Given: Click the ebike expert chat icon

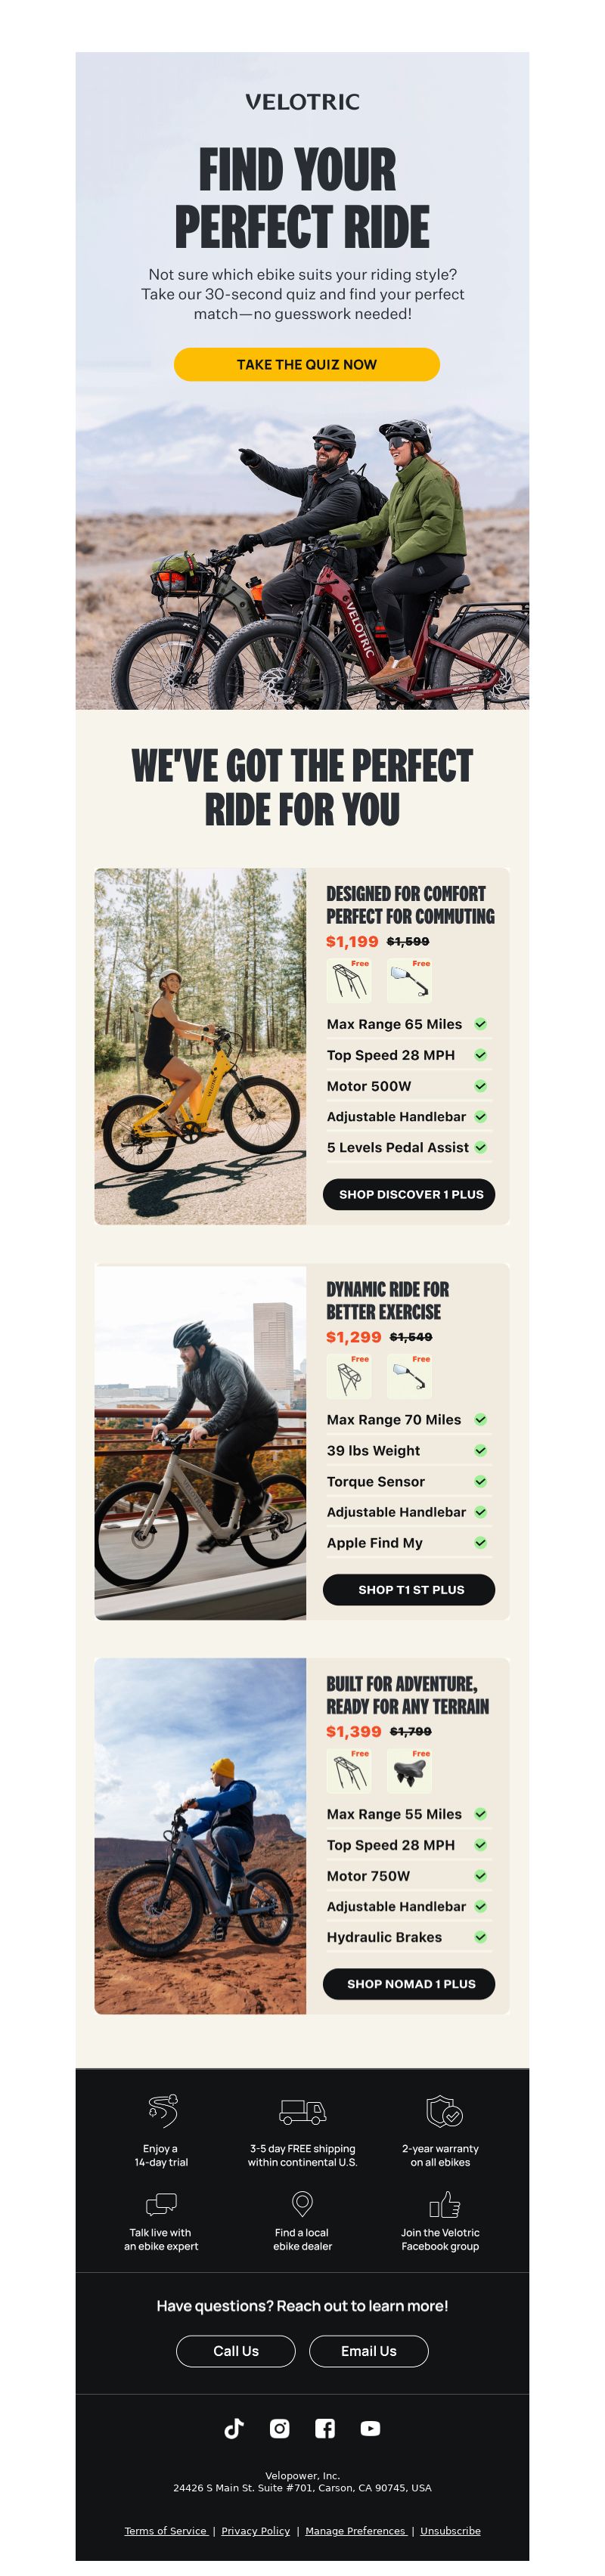Looking at the screenshot, I should (161, 2204).
